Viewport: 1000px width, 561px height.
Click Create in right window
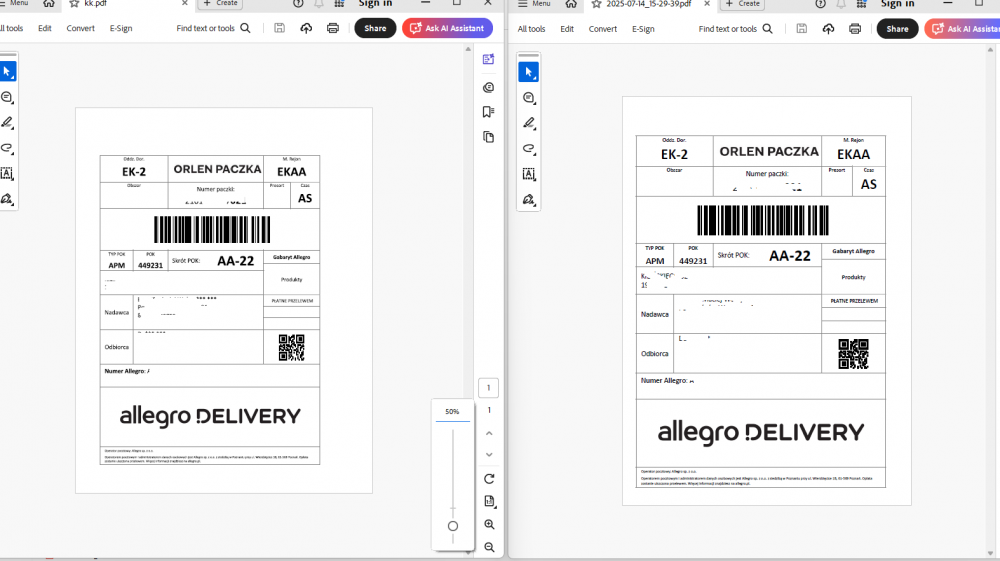(743, 3)
